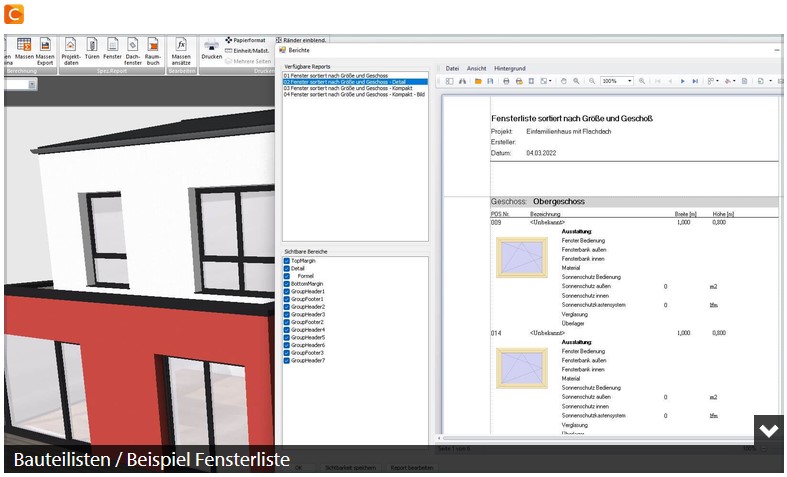
Task: Open the Hintergrund menu
Action: 510,68
